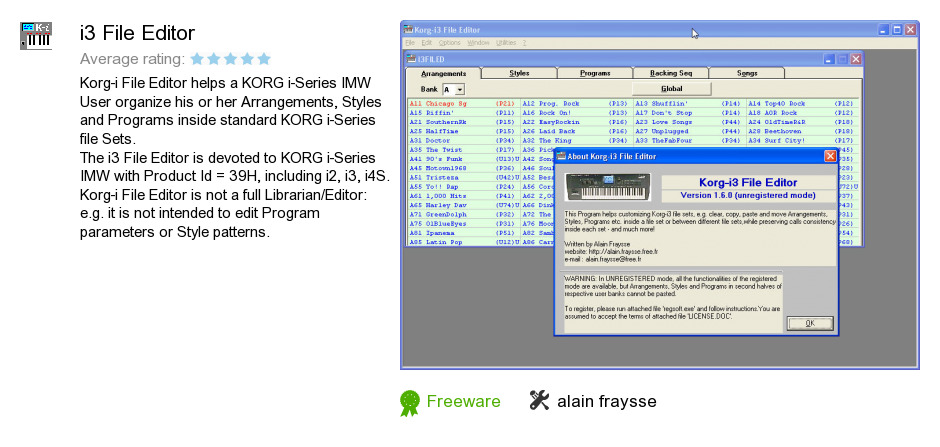Minimize the i3FILED child window
Image resolution: width=940 pixels, height=447 pixels.
tap(830, 59)
